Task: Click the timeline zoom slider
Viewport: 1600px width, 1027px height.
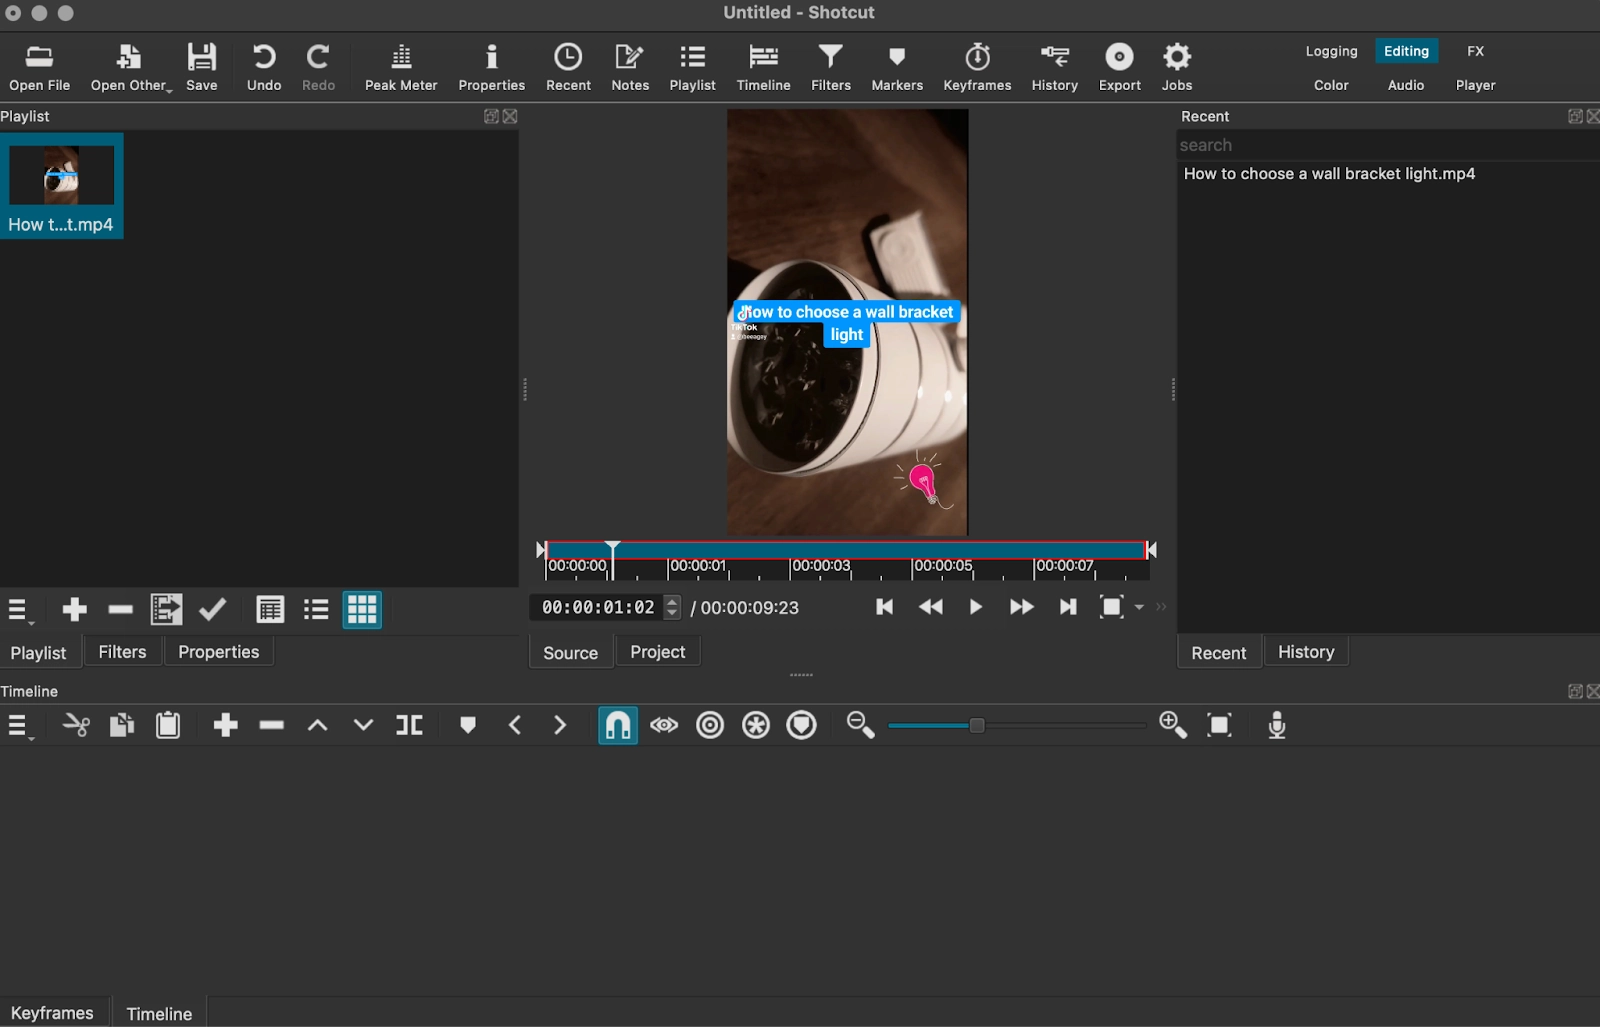Action: click(x=976, y=725)
